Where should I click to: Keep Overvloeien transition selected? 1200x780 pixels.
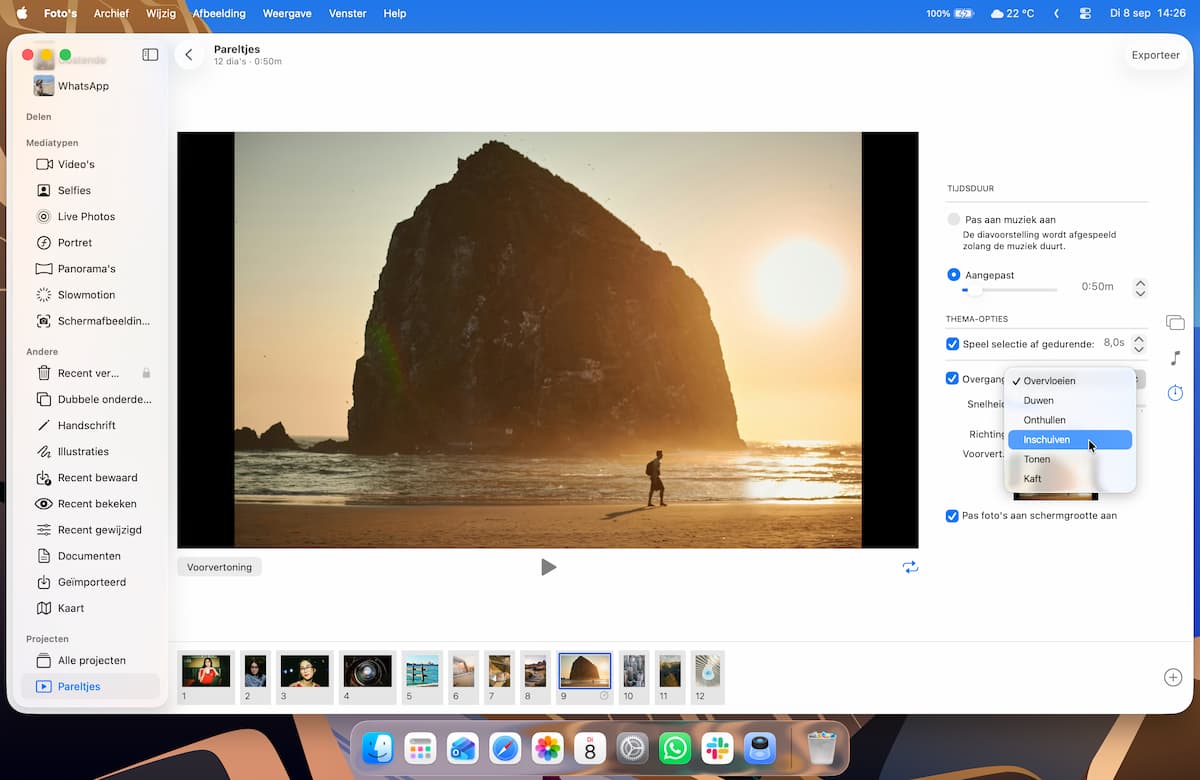[1070, 381]
